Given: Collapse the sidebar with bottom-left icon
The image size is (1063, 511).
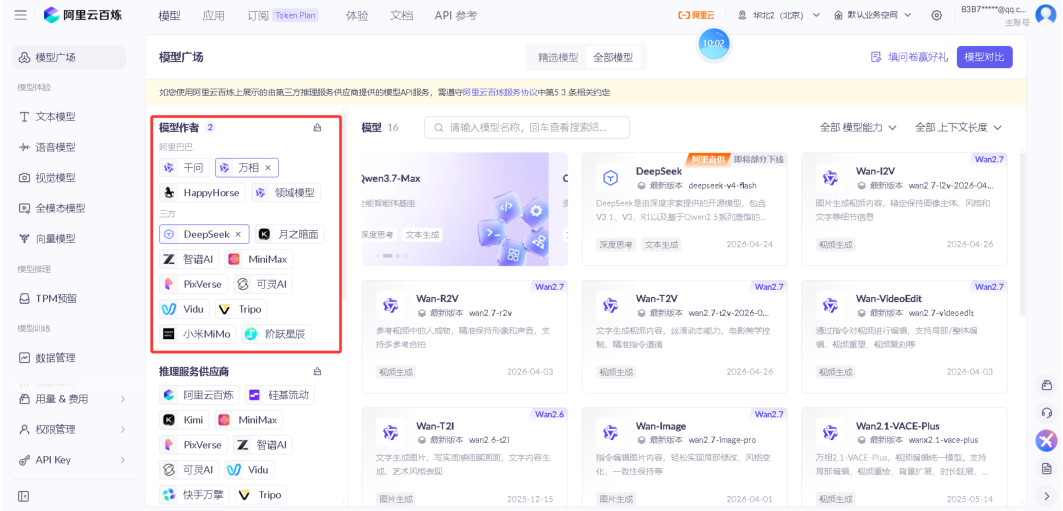Looking at the screenshot, I should tap(24, 497).
